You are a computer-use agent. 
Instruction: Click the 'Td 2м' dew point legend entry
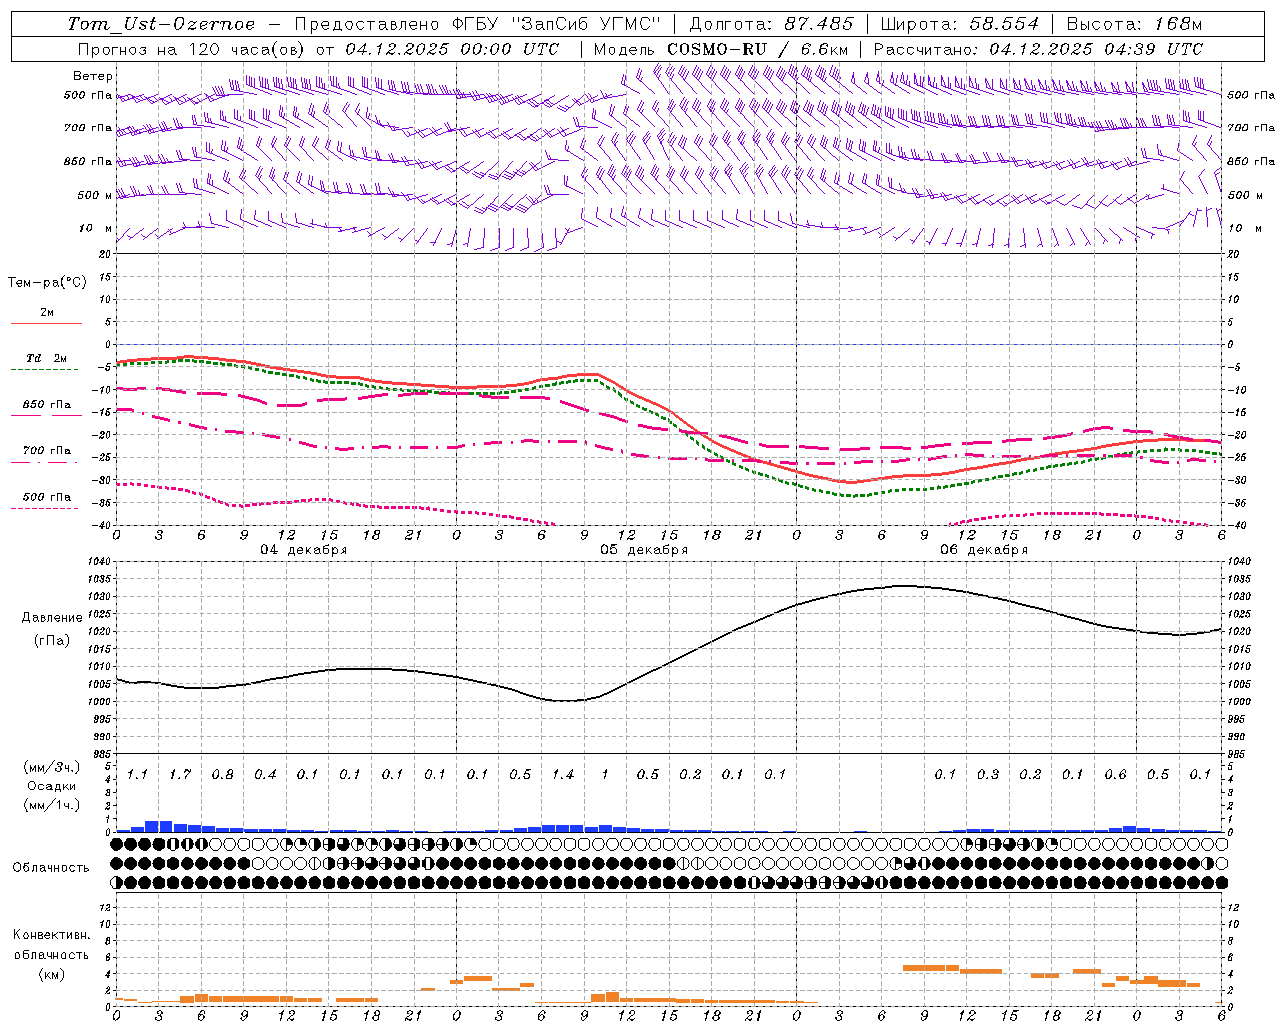pyautogui.click(x=47, y=358)
